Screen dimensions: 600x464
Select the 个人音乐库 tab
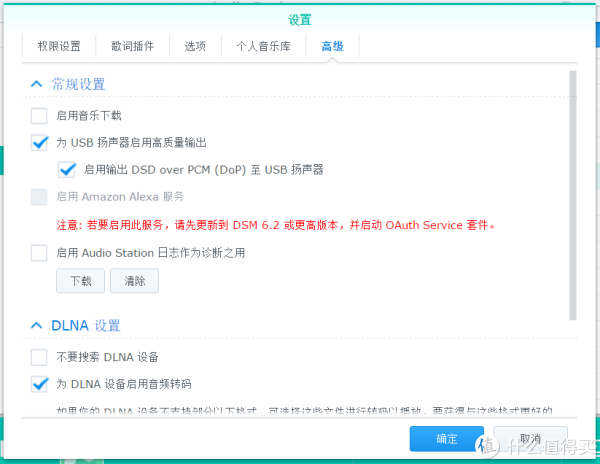263,46
